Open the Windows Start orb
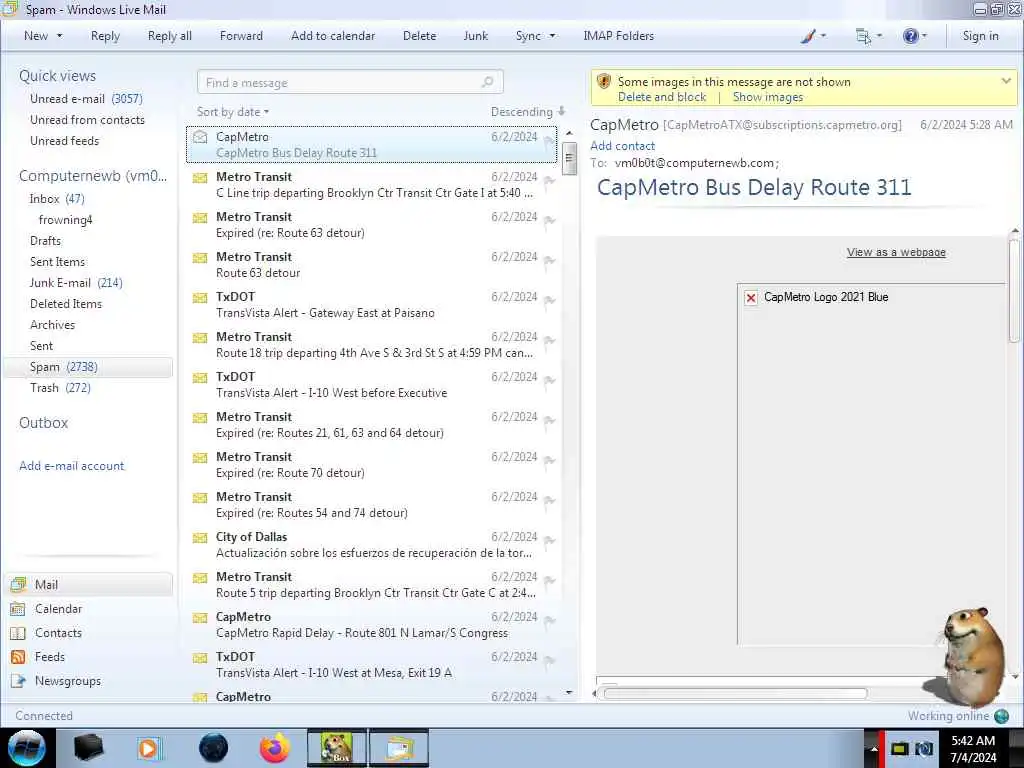This screenshot has height=768, width=1024. coord(27,748)
